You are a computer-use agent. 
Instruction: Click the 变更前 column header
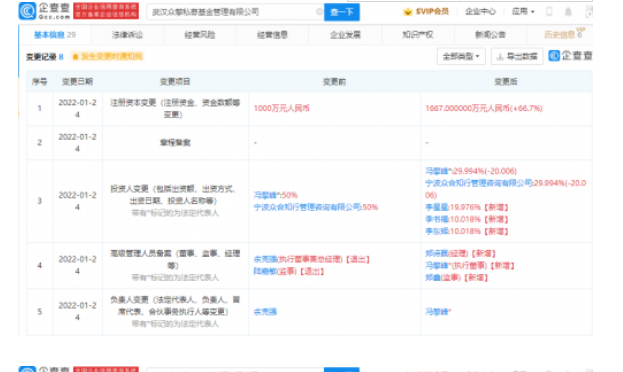pos(334,82)
